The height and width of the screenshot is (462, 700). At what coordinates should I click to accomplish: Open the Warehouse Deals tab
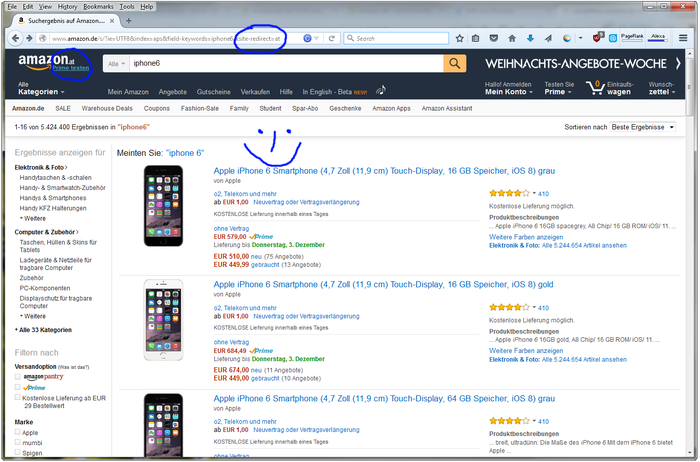click(107, 108)
